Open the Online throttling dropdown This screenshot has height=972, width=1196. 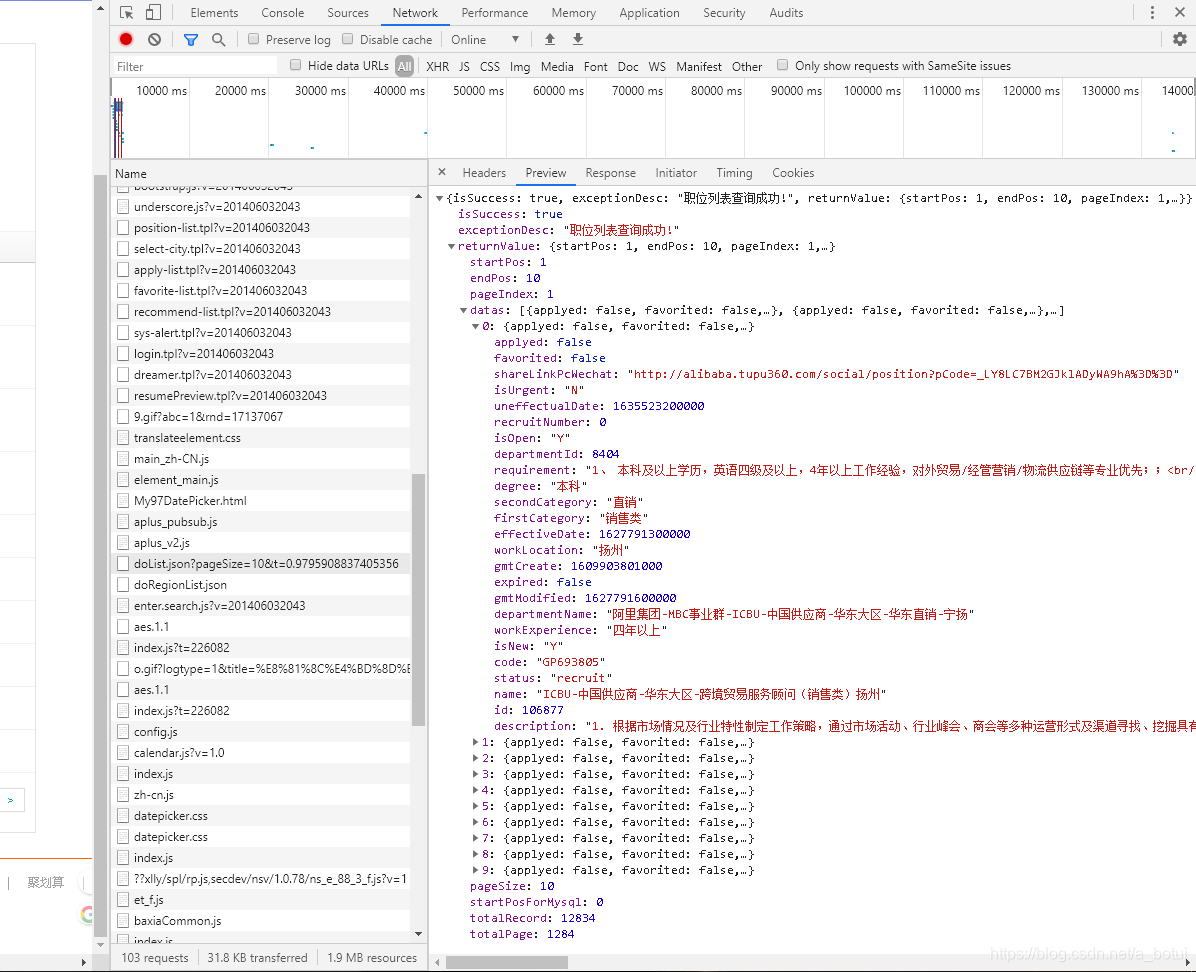tap(485, 40)
